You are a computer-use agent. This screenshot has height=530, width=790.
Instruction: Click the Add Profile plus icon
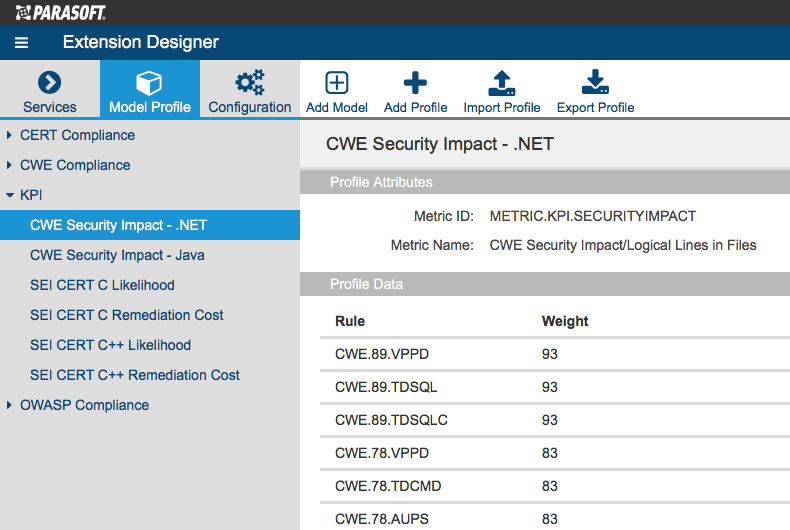(x=415, y=83)
